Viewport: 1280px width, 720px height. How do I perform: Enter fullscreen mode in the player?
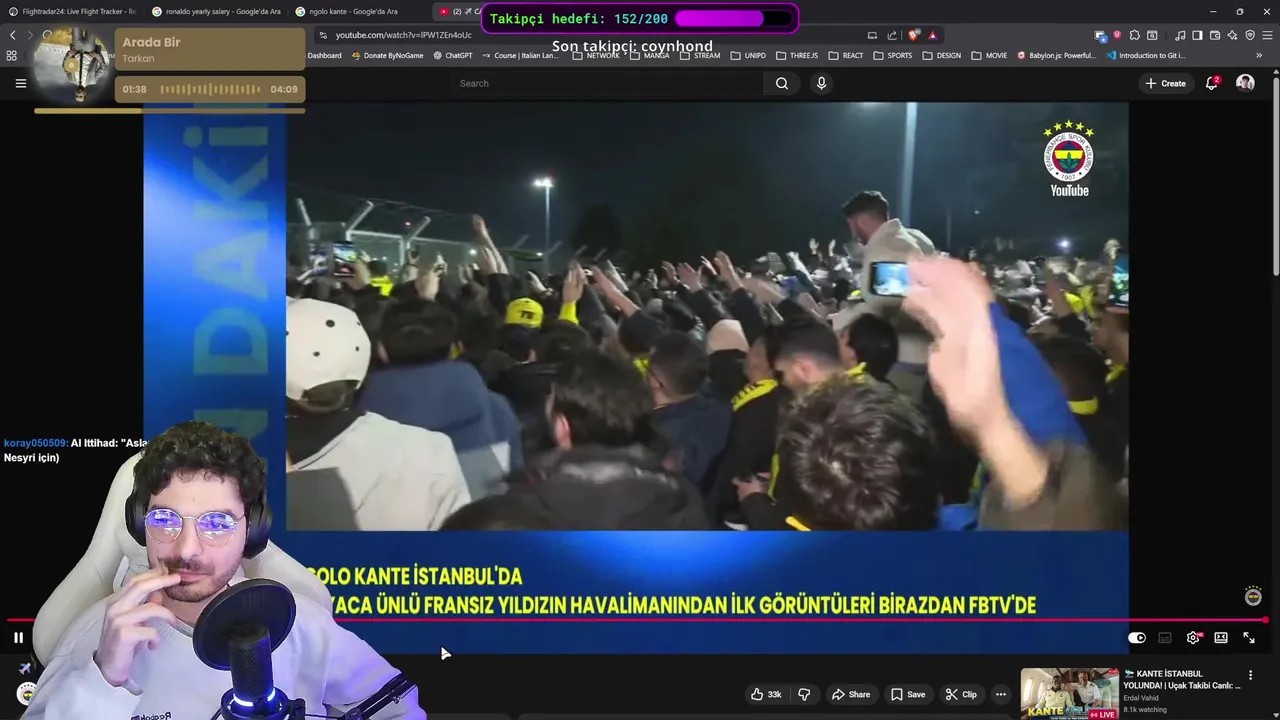click(1249, 638)
